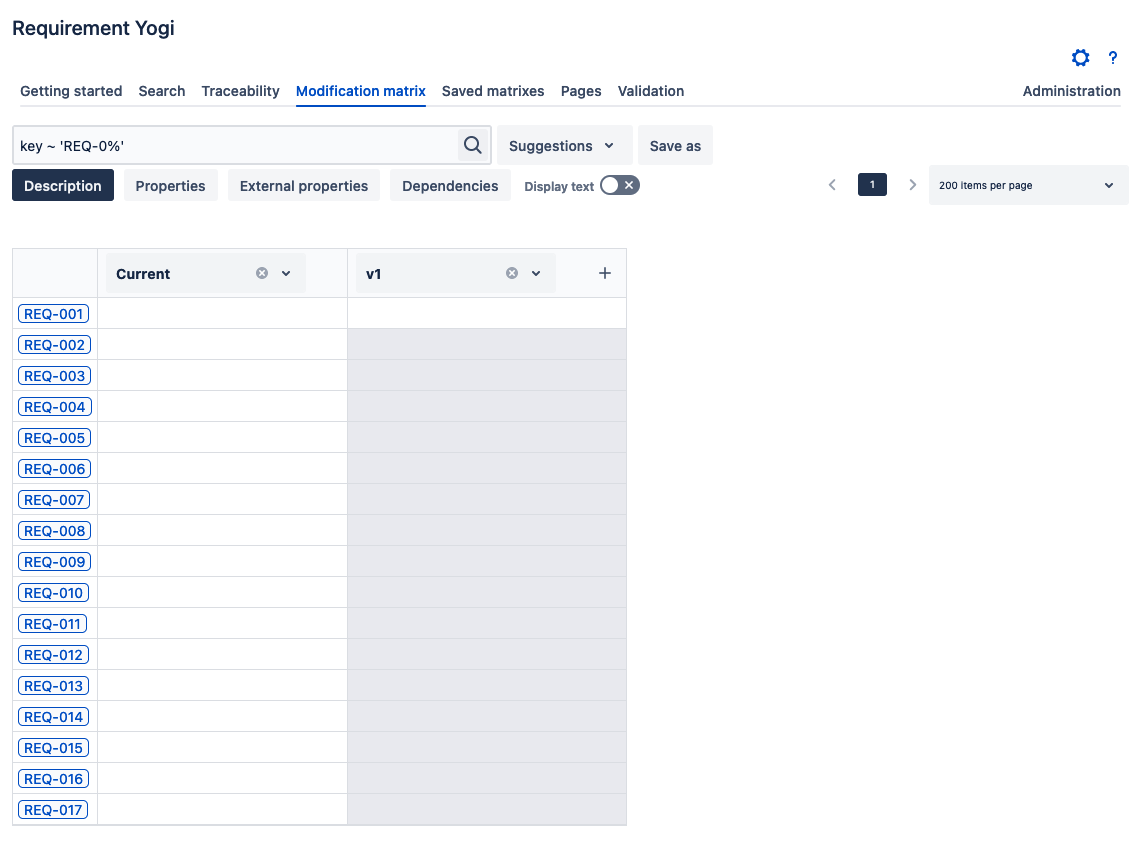Viewport: 1147px width, 860px height.
Task: Click the search magnifier icon
Action: [472, 145]
